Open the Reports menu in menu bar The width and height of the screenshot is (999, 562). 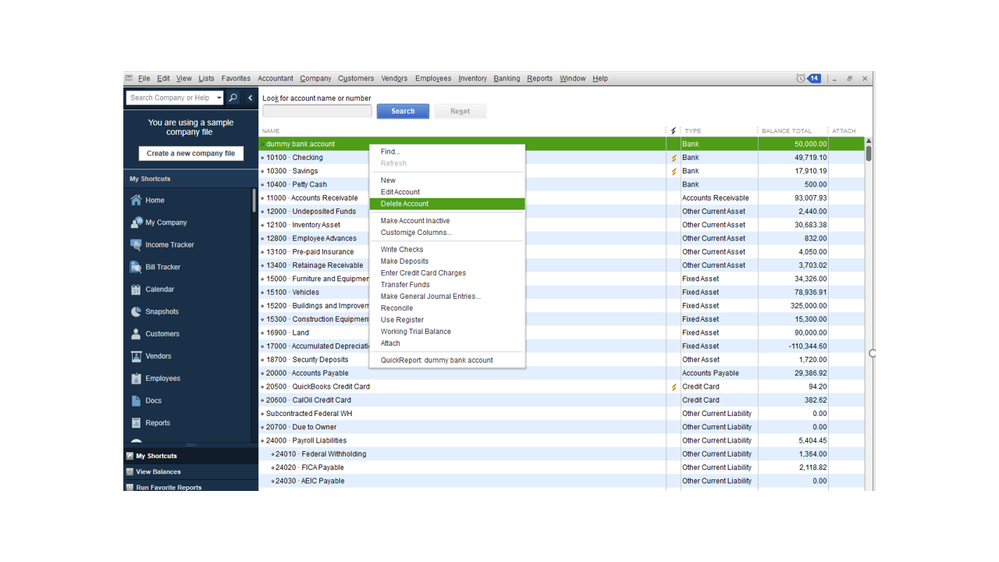tap(540, 78)
